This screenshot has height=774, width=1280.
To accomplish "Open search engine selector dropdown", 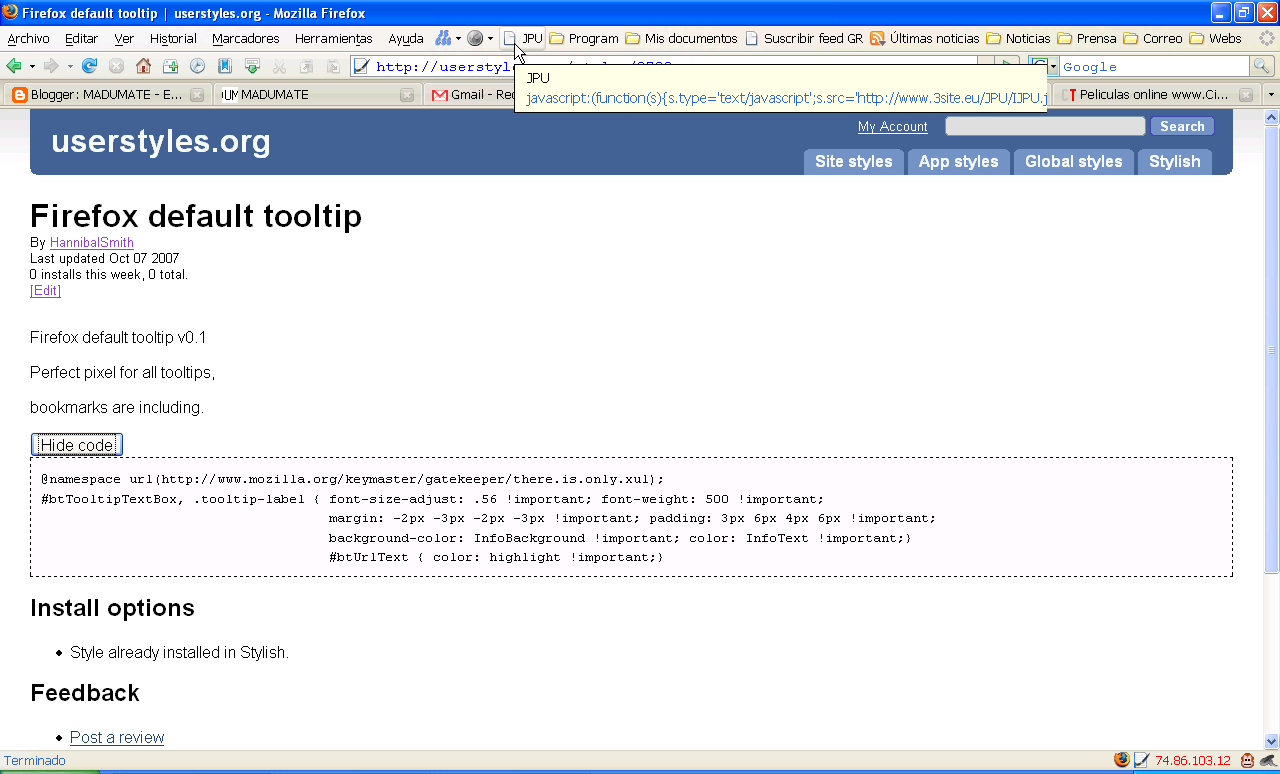I will 1053,66.
